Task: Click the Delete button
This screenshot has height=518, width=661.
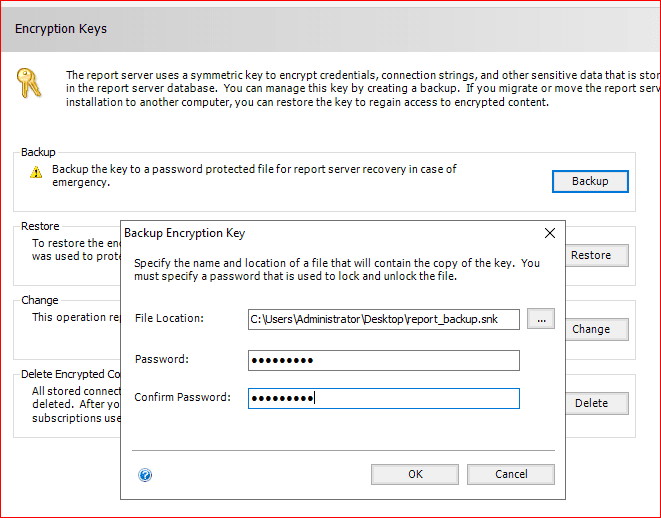Action: click(590, 403)
